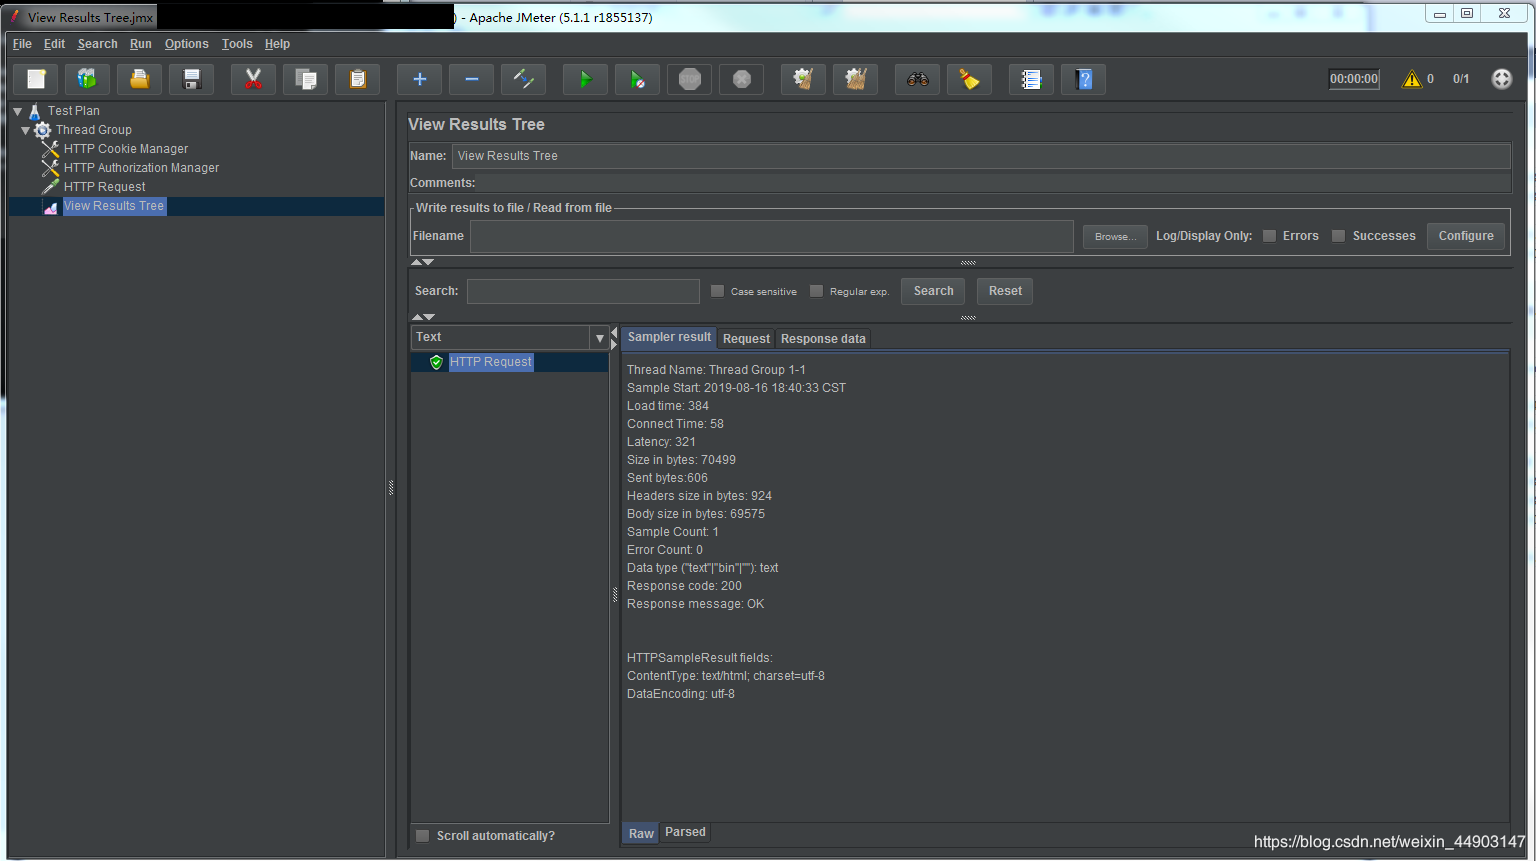Click the Copy icon
Image resolution: width=1536 pixels, height=861 pixels.
click(306, 79)
